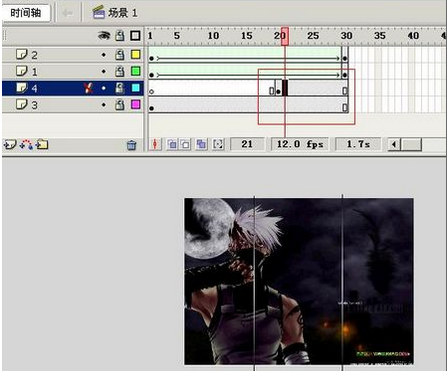Toggle outline view for all layers
Image resolution: width=447 pixels, height=371 pixels.
pyautogui.click(x=135, y=36)
